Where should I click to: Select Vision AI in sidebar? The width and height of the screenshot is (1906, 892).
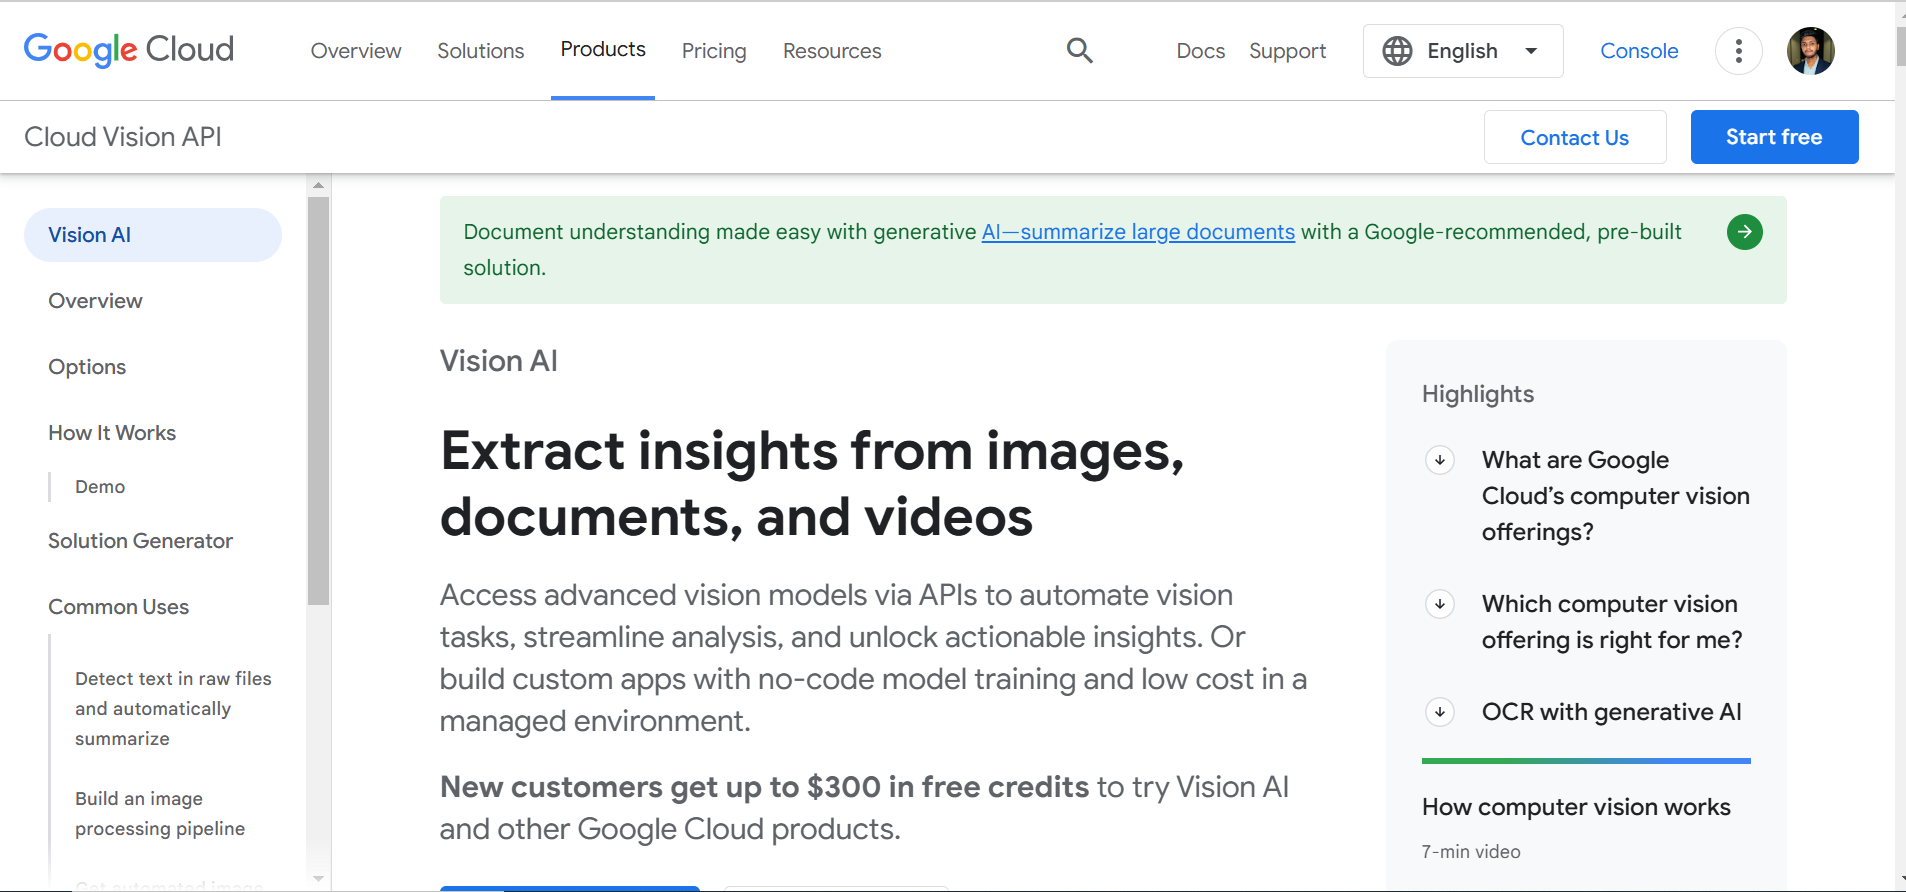click(x=153, y=235)
